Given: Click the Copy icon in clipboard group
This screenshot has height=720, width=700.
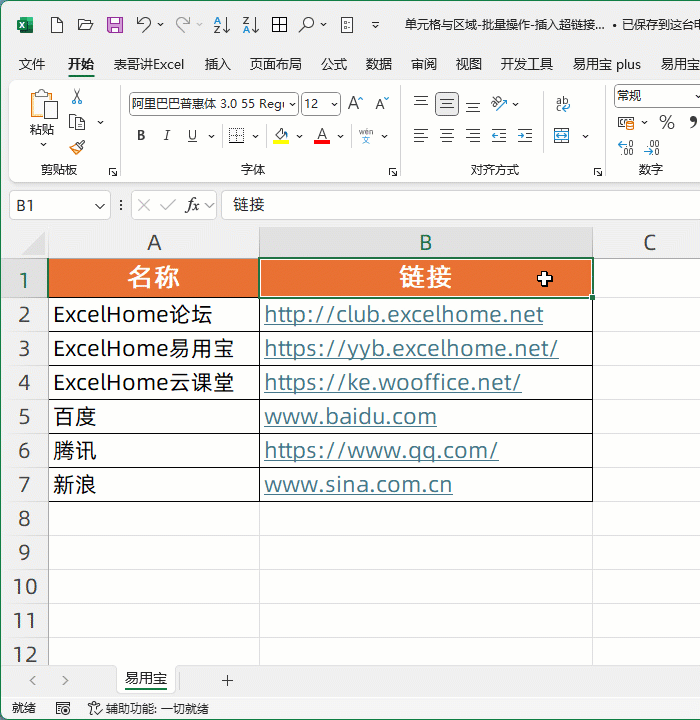Looking at the screenshot, I should [77, 123].
